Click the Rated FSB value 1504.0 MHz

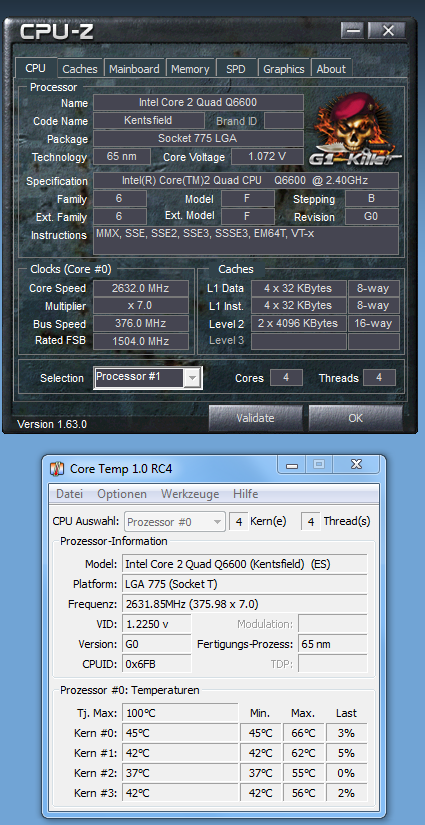(141, 341)
